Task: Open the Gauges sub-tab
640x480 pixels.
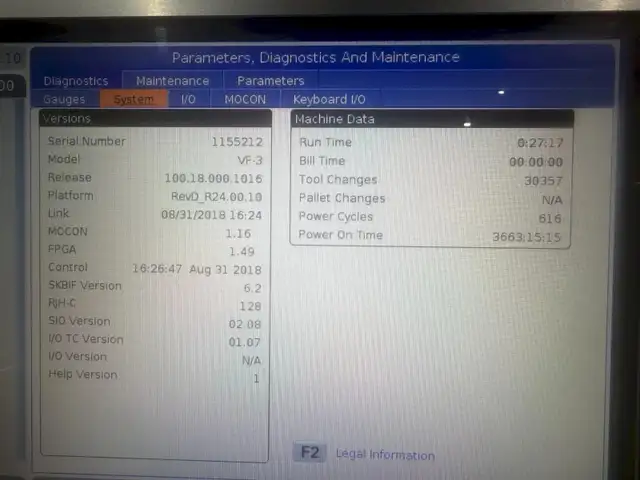Action: 64,99
